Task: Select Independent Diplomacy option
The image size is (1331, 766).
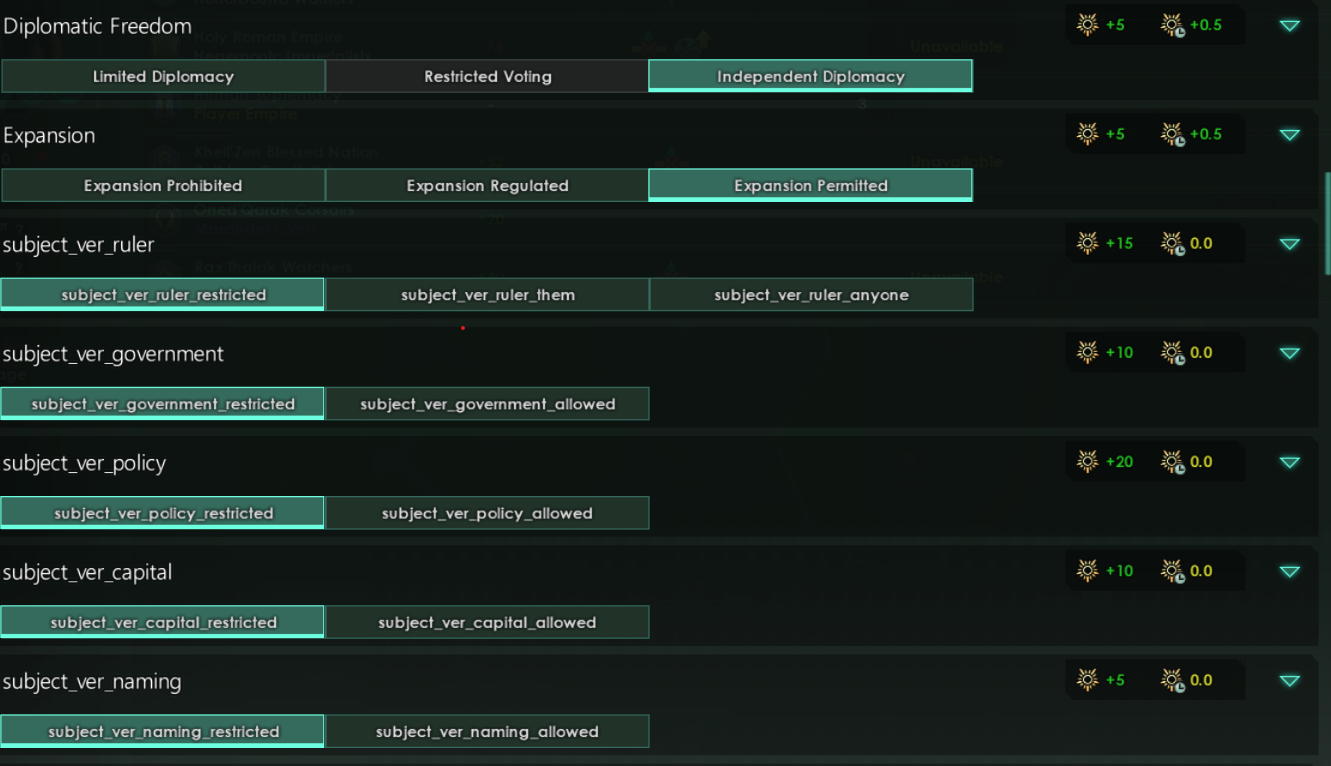Action: point(811,76)
